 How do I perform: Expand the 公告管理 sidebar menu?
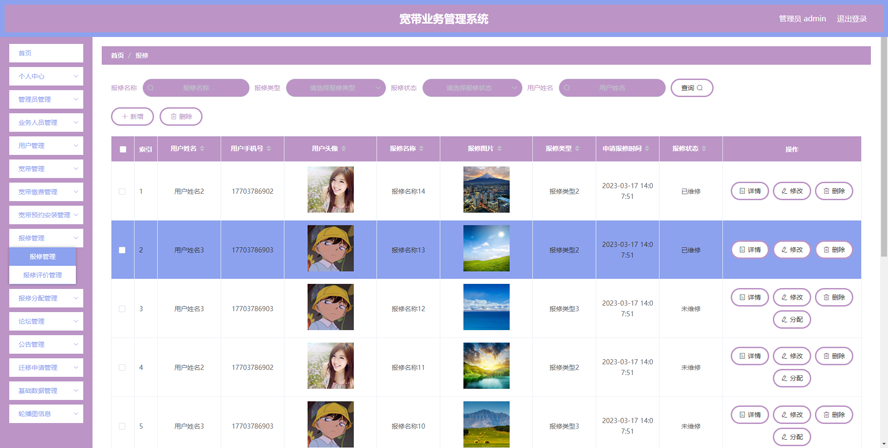click(46, 344)
